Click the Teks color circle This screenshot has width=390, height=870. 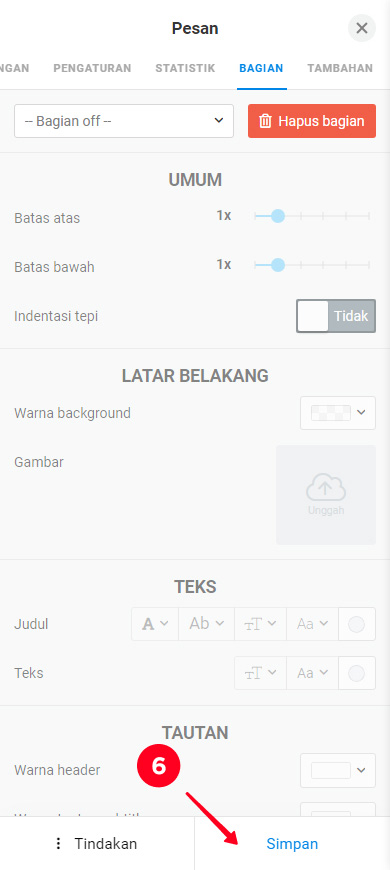(356, 673)
